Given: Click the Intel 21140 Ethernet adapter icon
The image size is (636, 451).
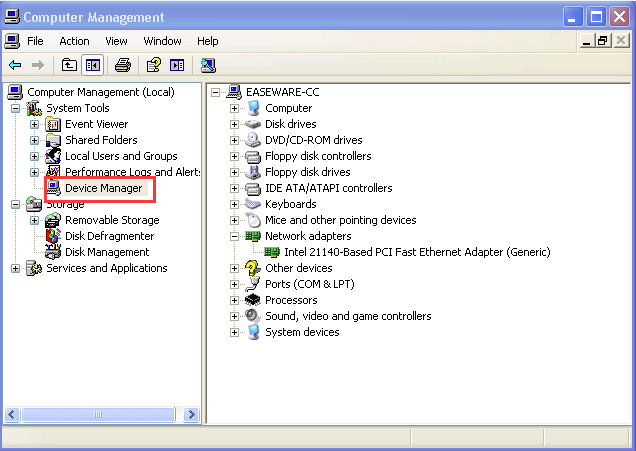Looking at the screenshot, I should [x=272, y=252].
